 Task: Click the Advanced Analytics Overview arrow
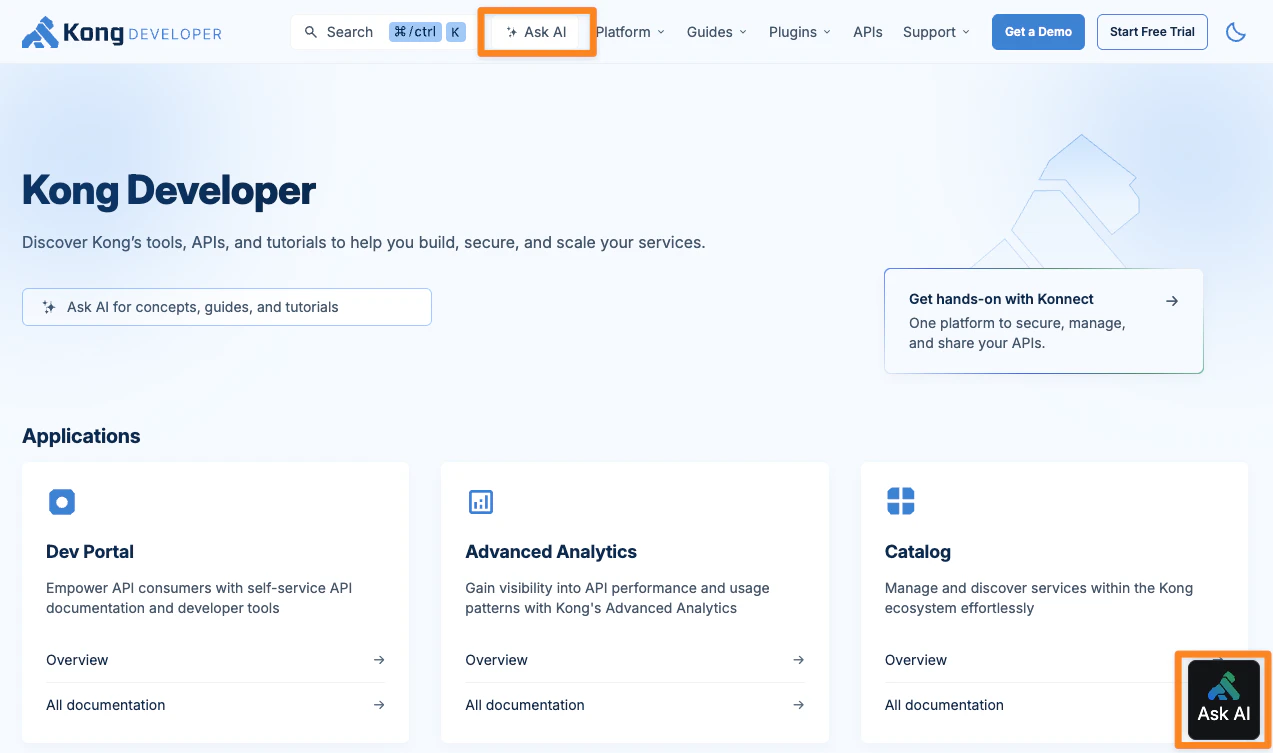coord(798,660)
